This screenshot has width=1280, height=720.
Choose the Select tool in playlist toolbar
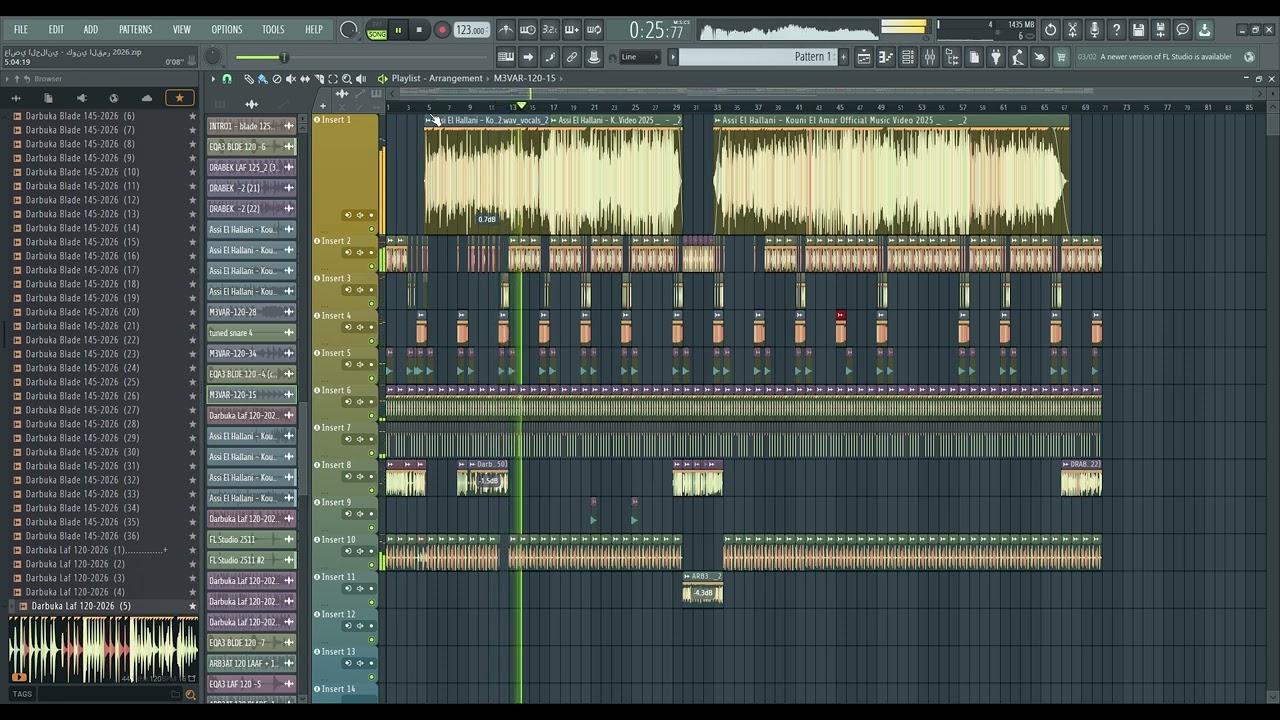(x=333, y=79)
